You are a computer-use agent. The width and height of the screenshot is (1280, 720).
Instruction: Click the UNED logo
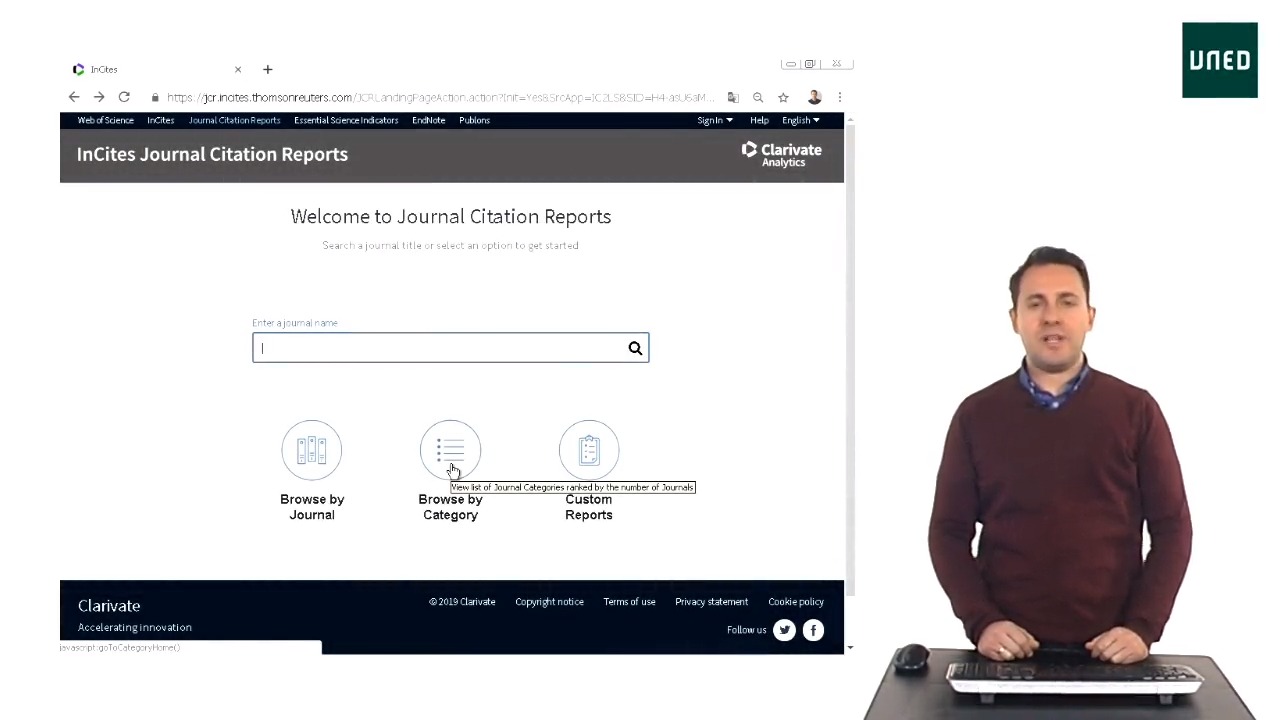[x=1220, y=60]
